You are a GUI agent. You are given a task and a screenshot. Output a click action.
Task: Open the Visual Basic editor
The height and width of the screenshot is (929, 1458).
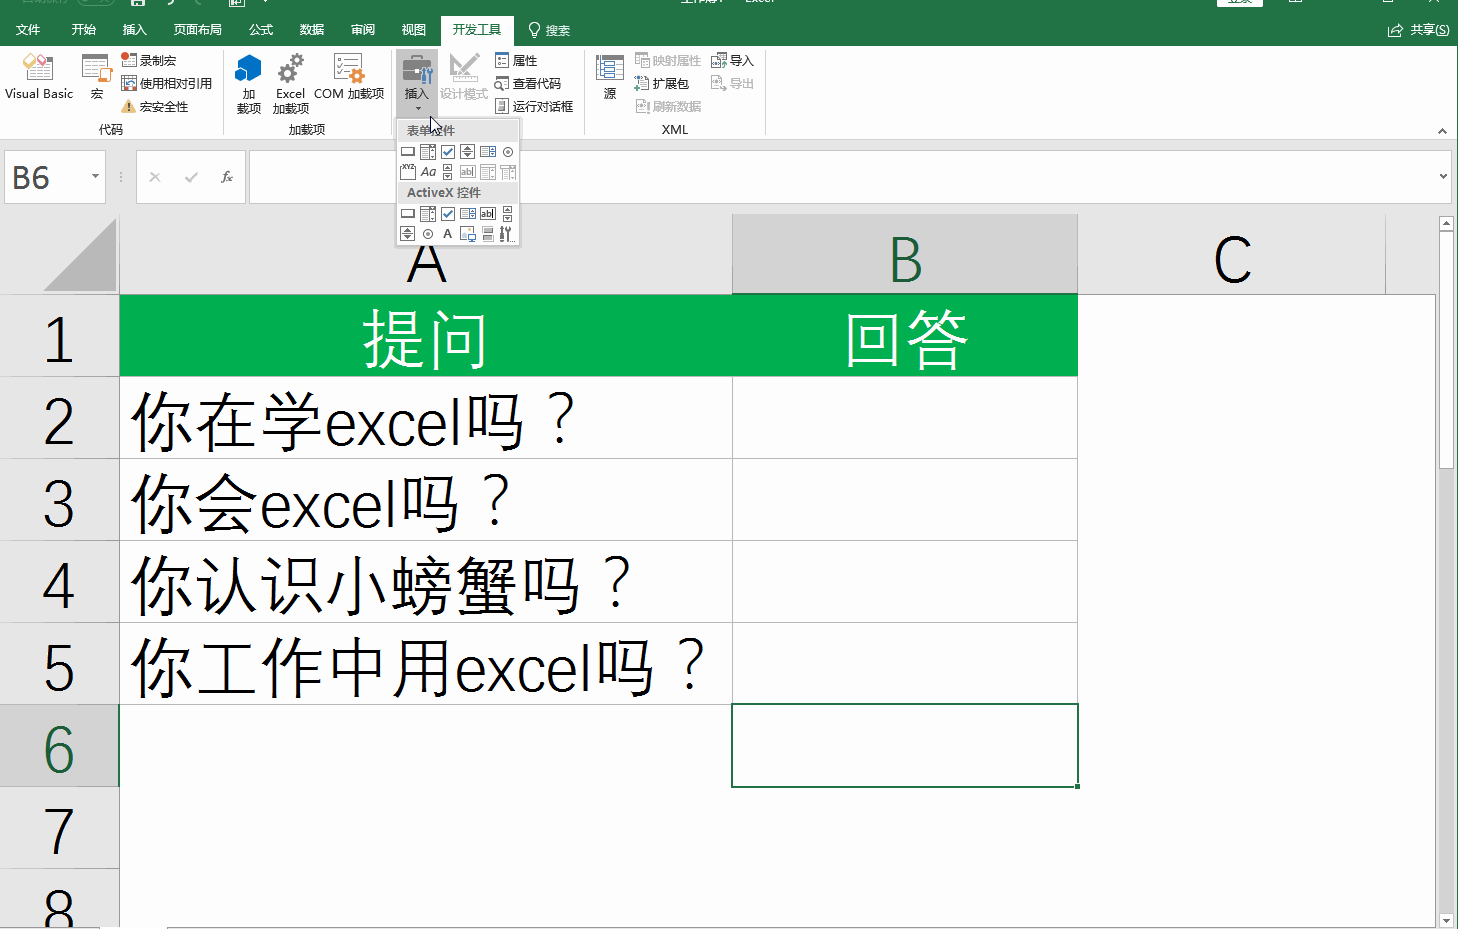click(39, 78)
